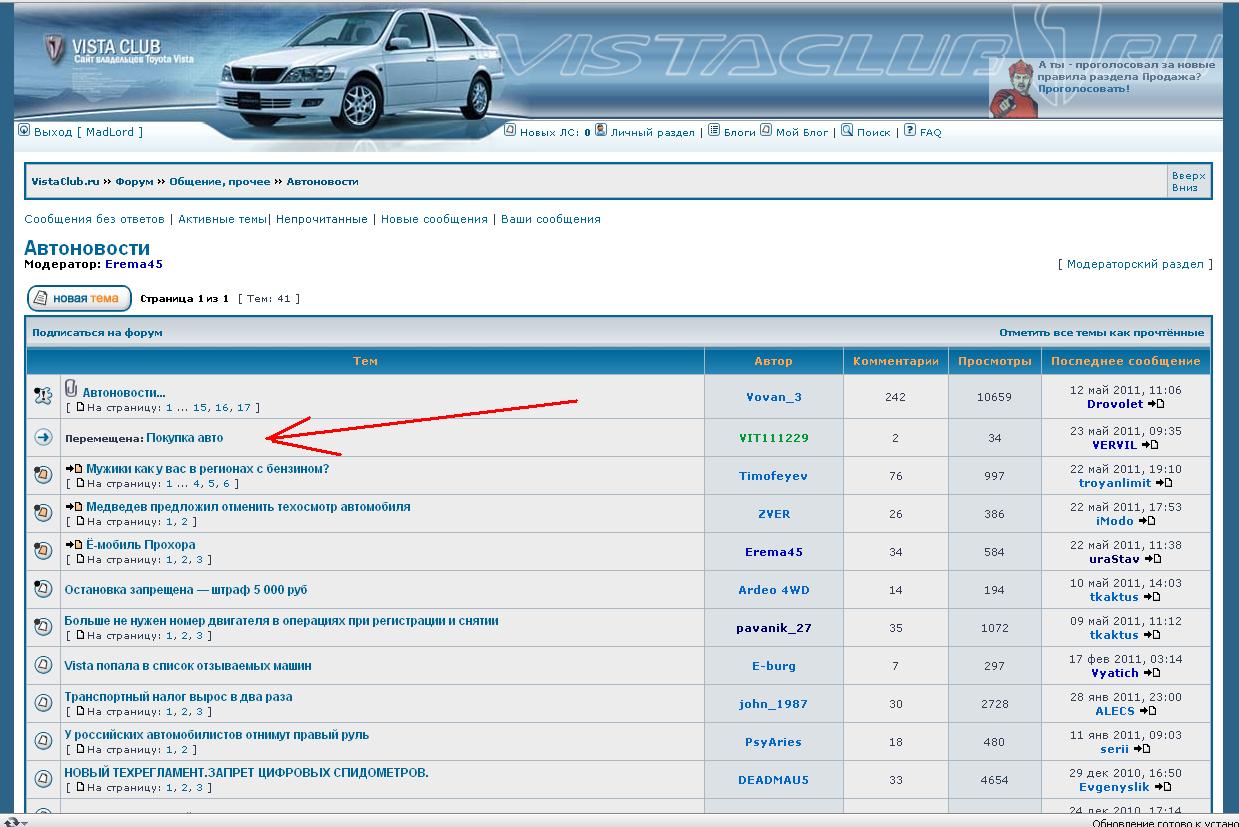Click the search magnifier icon beside Поиск
The image size is (1239, 827).
tap(847, 131)
